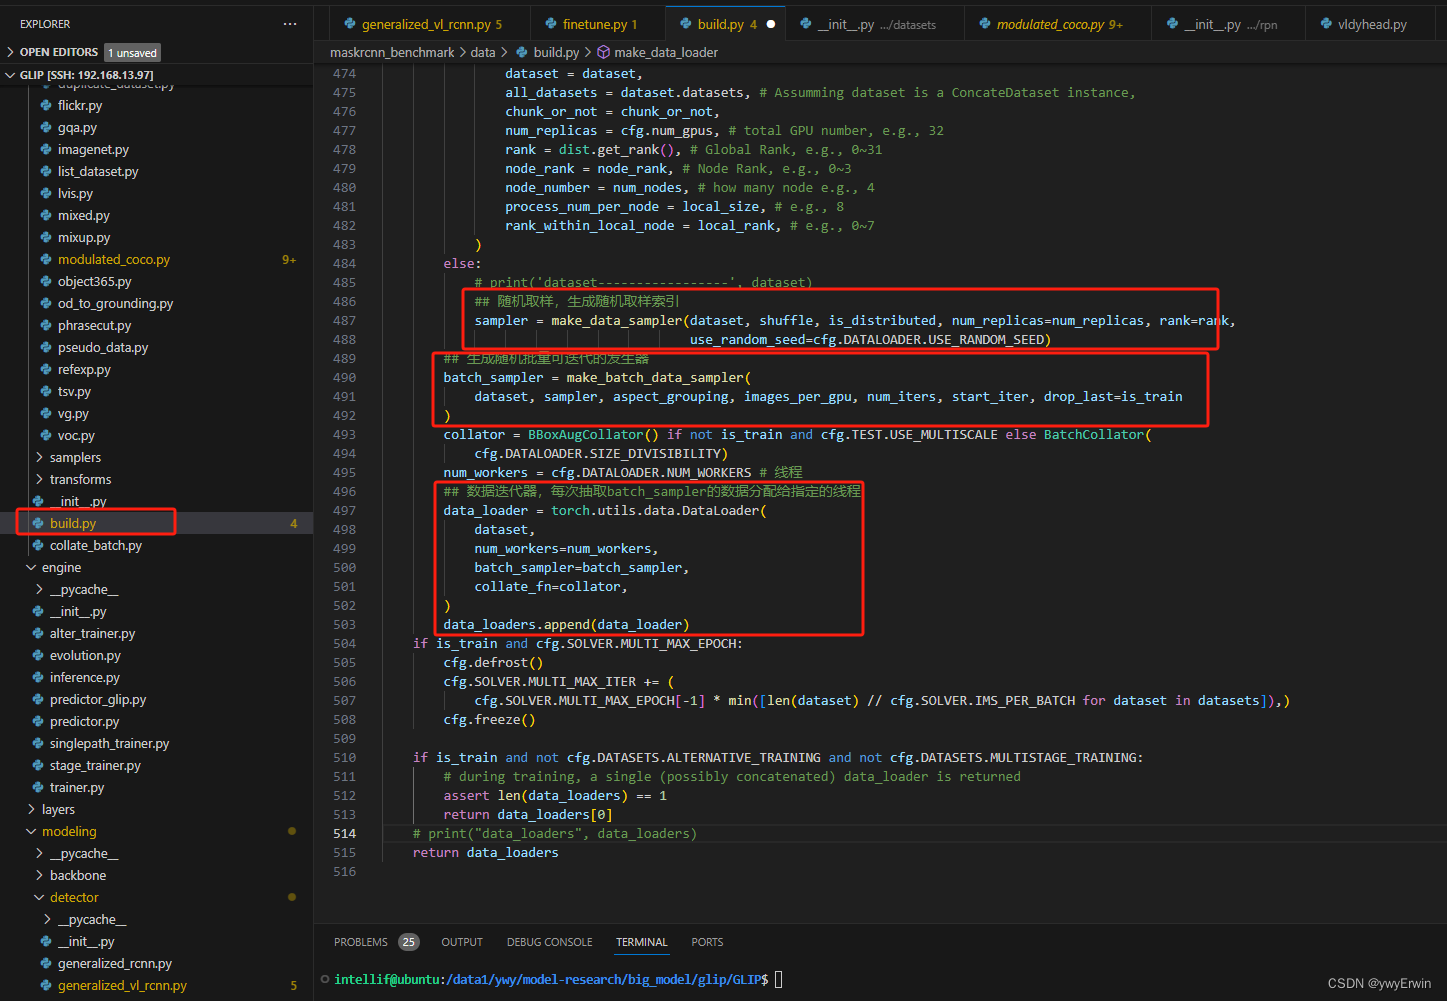Click the Python icon on the vldyhead.py tab
This screenshot has height=1001, width=1447.
click(x=1326, y=24)
